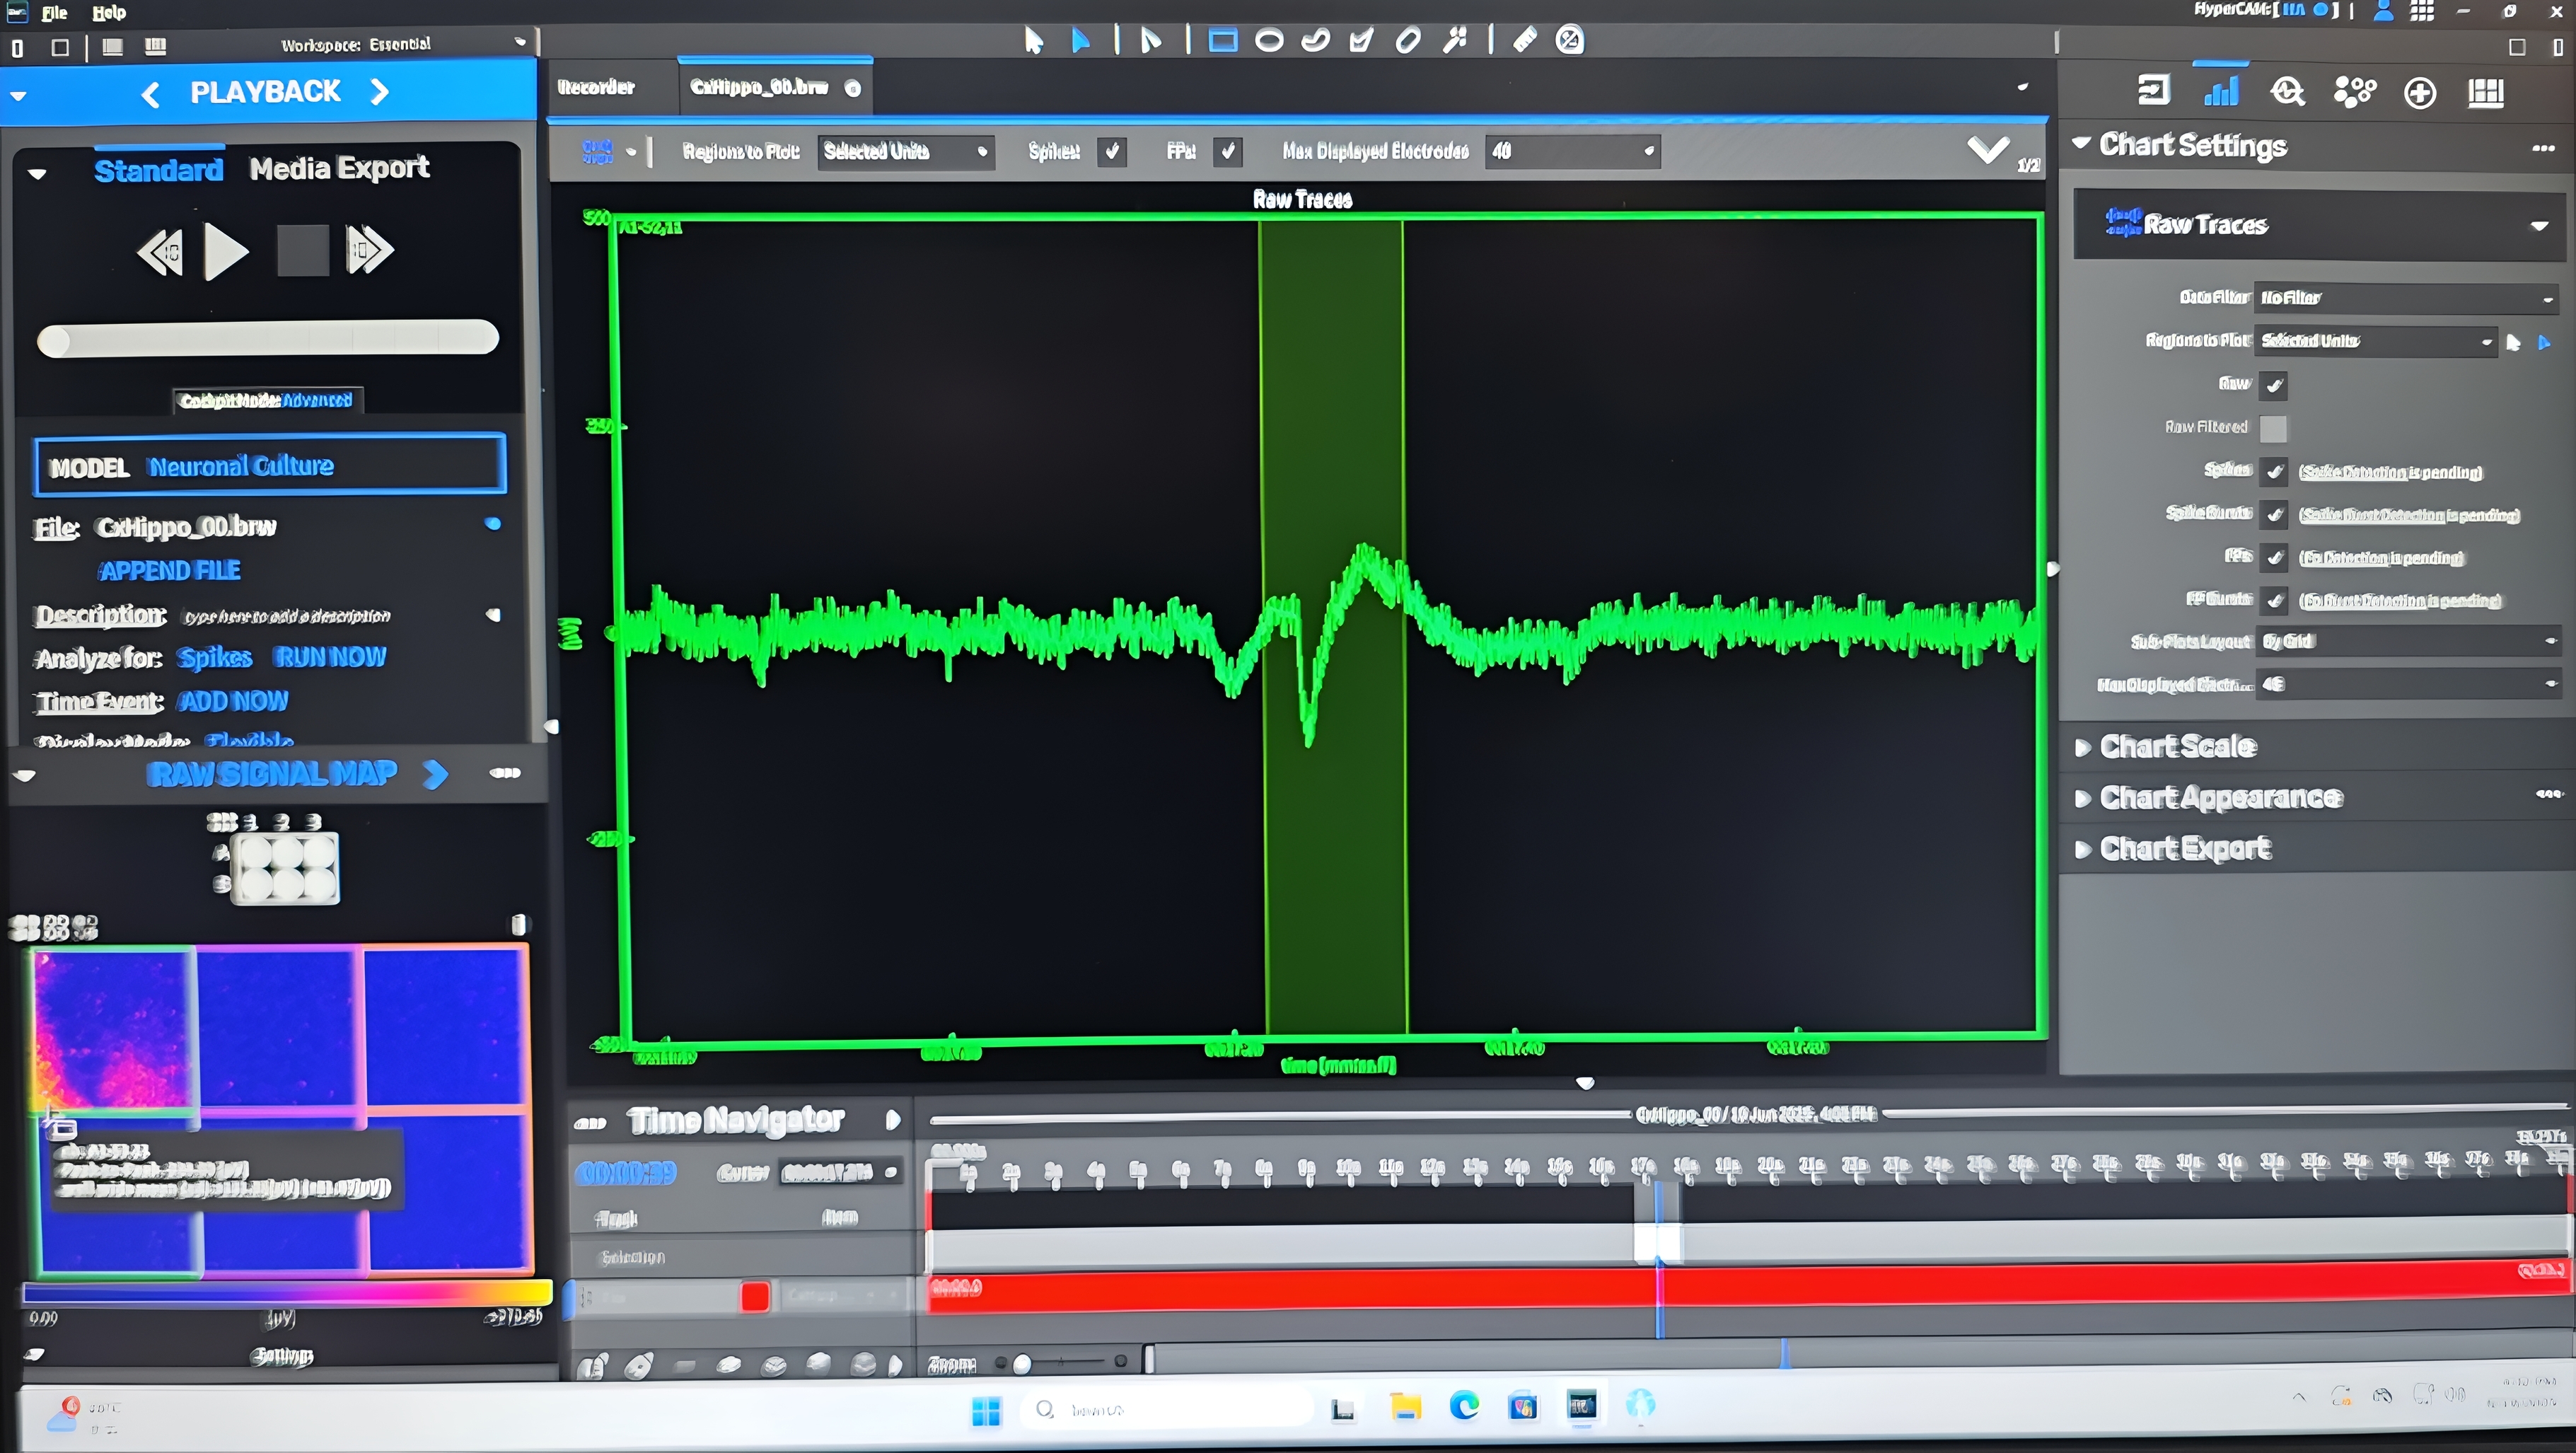Open Regions to Plot dropdown in toolbar
2576x1453 pixels.
(905, 152)
